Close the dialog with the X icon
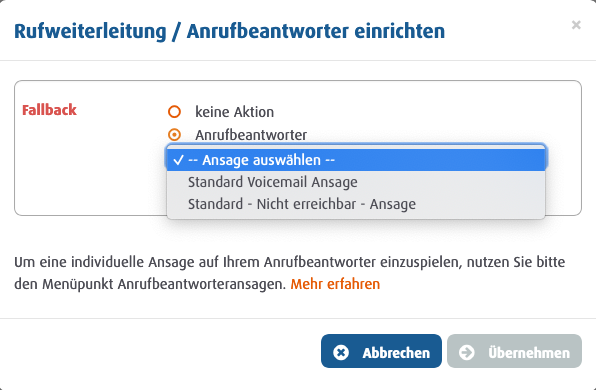 [x=576, y=25]
